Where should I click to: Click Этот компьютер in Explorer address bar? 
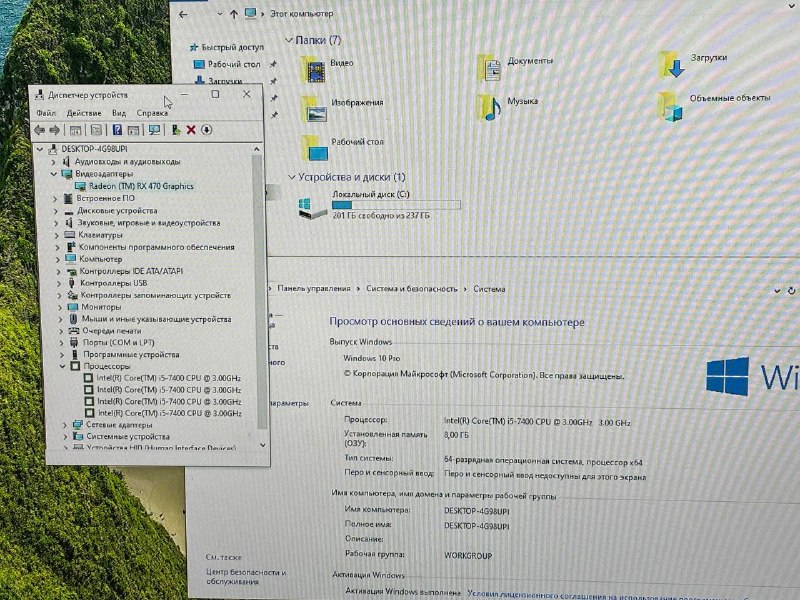[302, 14]
